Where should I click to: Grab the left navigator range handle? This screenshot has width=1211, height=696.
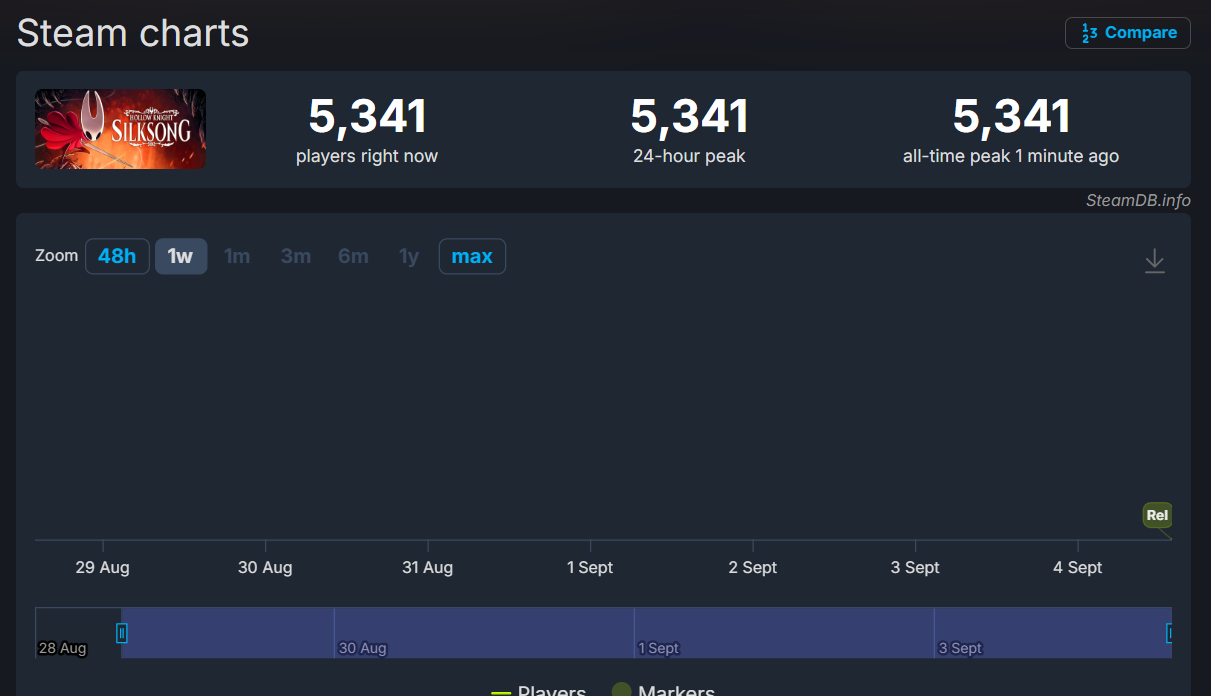coord(122,632)
